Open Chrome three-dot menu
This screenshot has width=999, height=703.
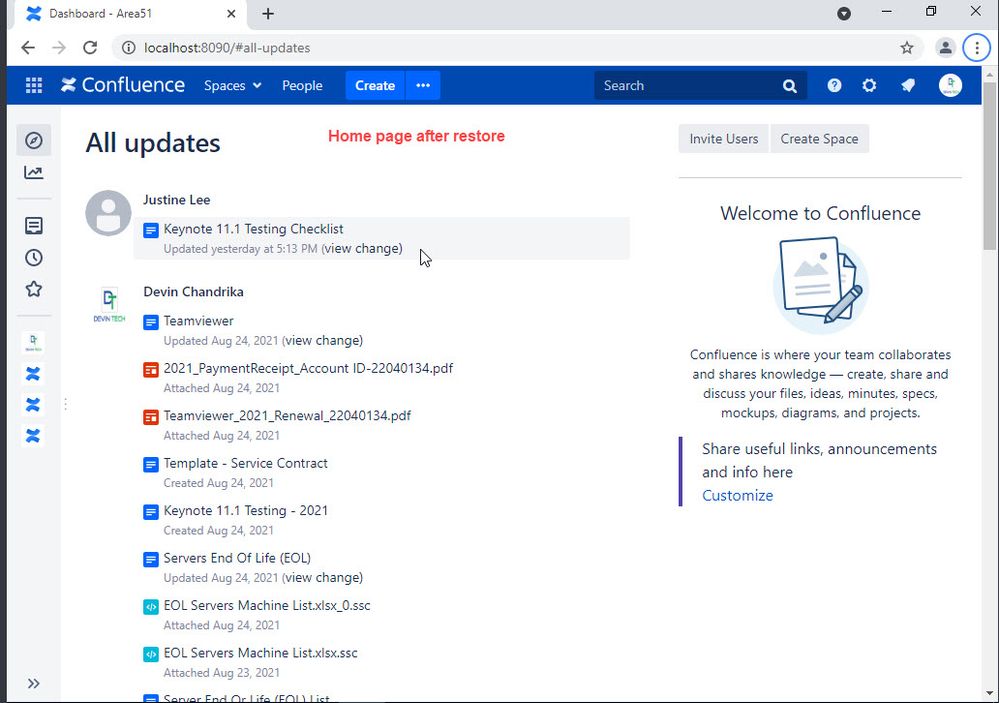(976, 48)
